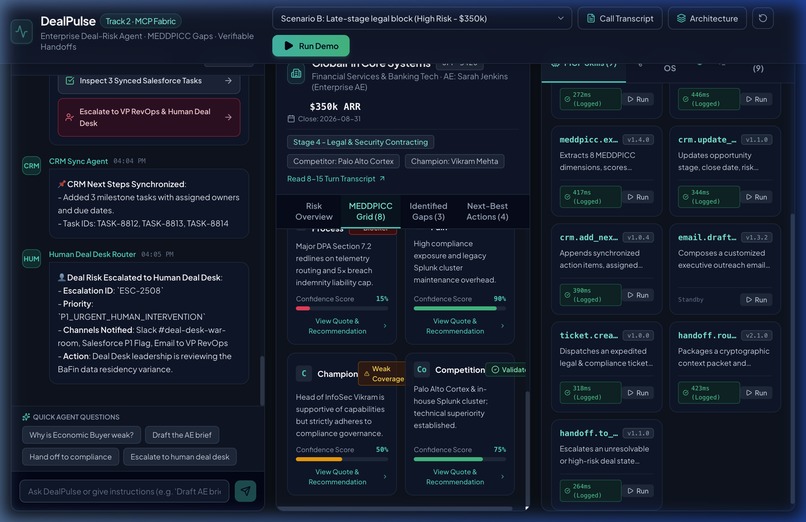The height and width of the screenshot is (522, 806).
Task: Open the Identified Gaps (3) tab
Action: [428, 211]
